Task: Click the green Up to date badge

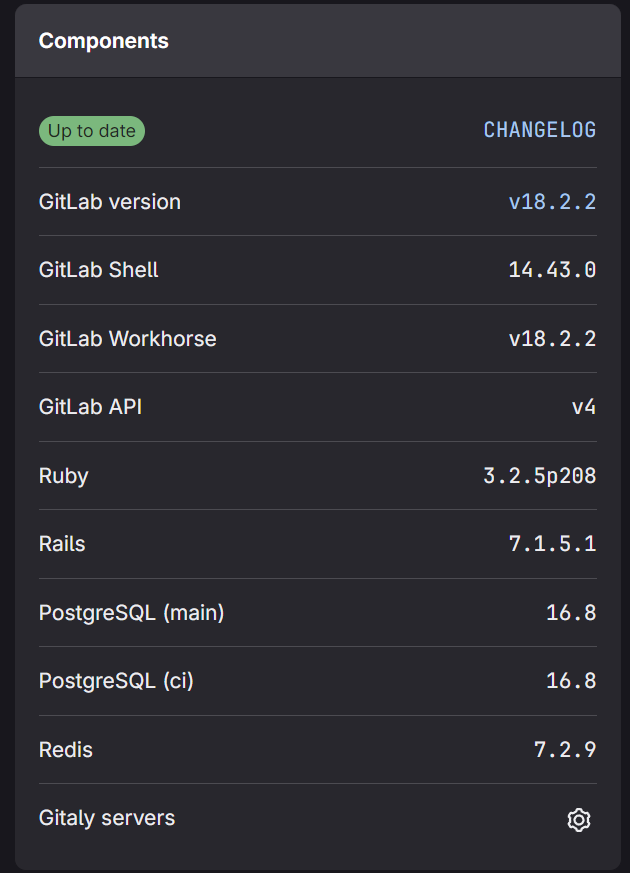Action: [x=92, y=131]
